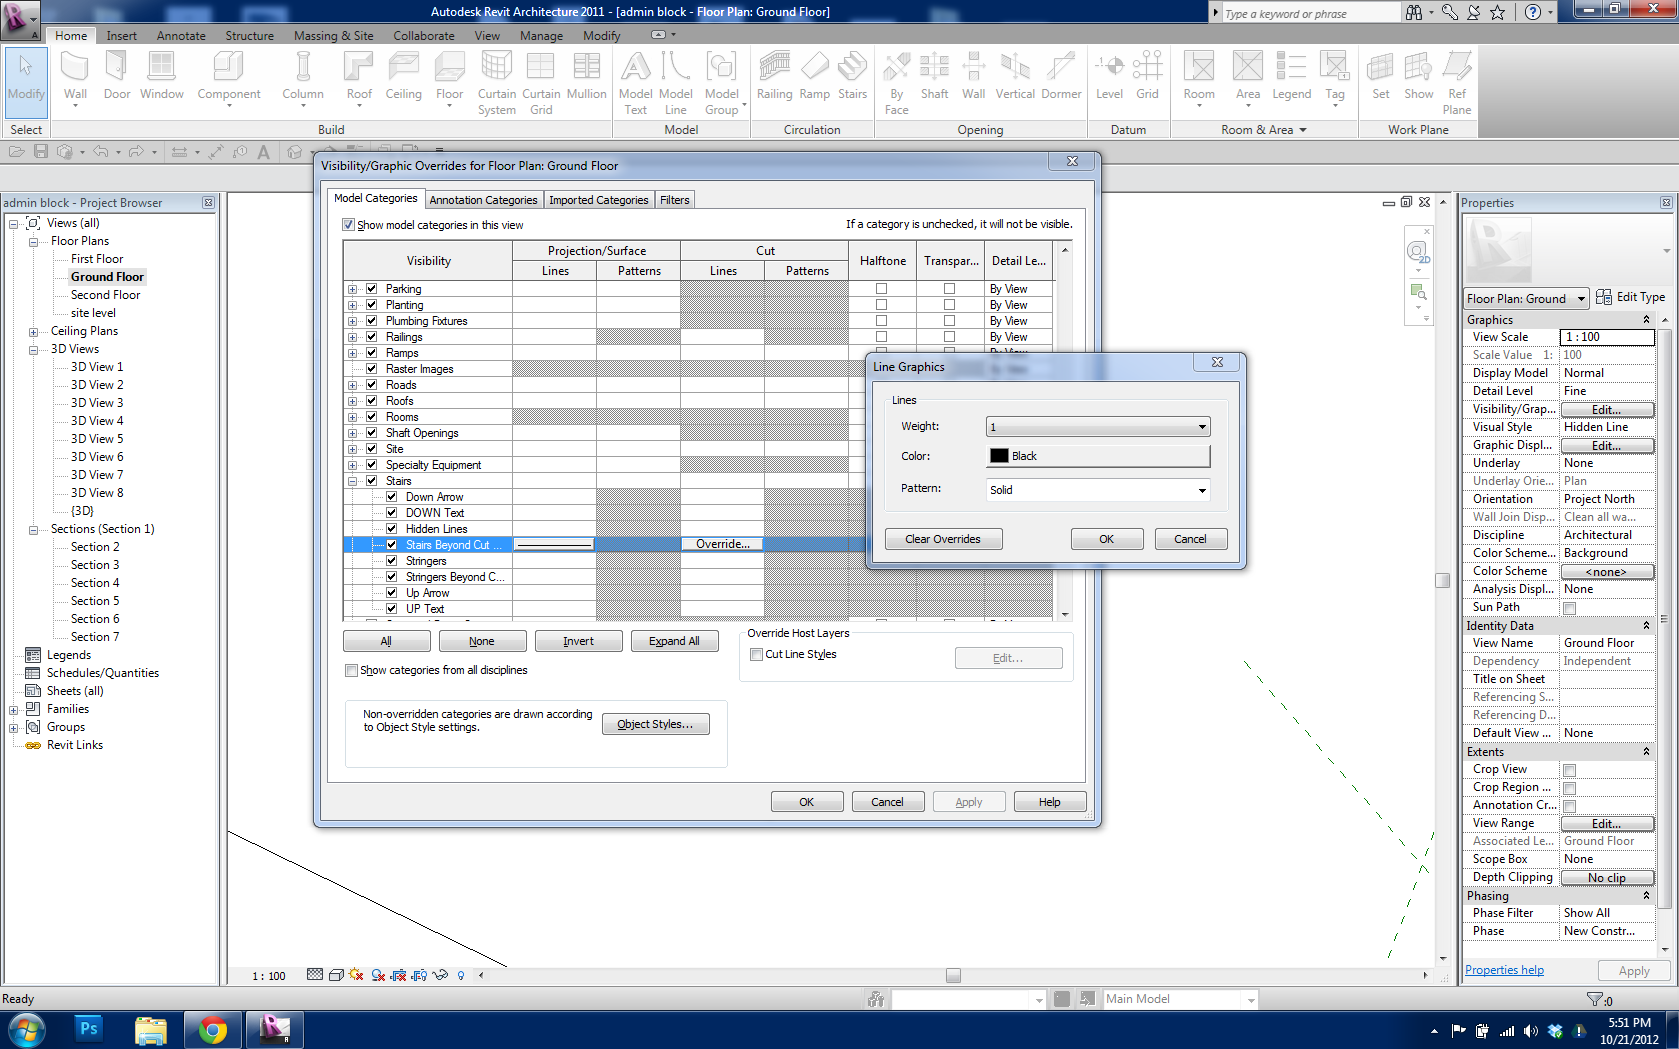Switch to Annotation Categories tab
This screenshot has height=1049, width=1679.
coord(483,200)
